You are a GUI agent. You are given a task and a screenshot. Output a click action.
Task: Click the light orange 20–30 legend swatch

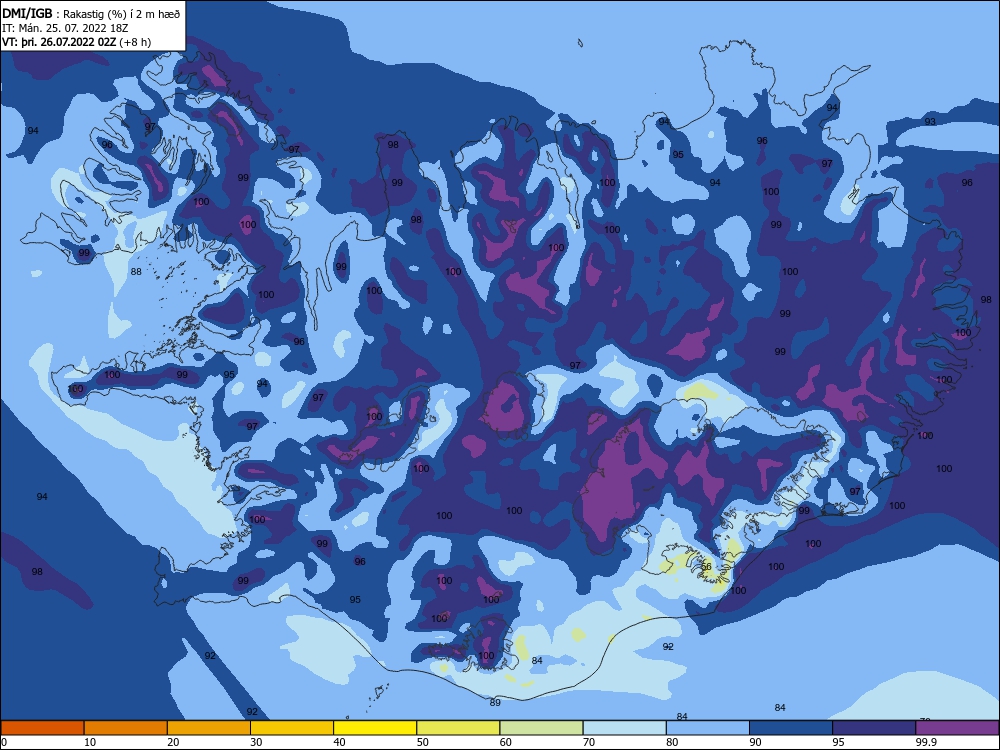[209, 728]
